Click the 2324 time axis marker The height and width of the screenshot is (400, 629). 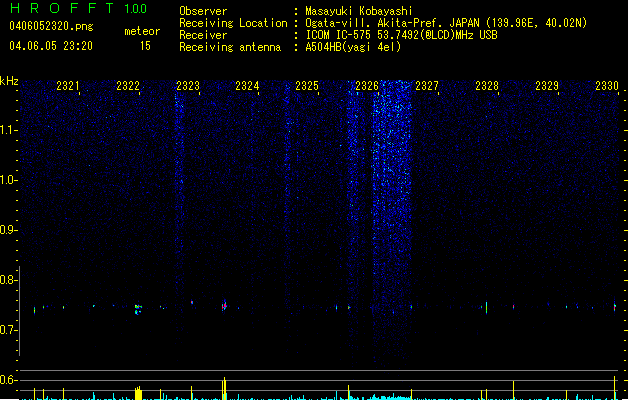247,86
